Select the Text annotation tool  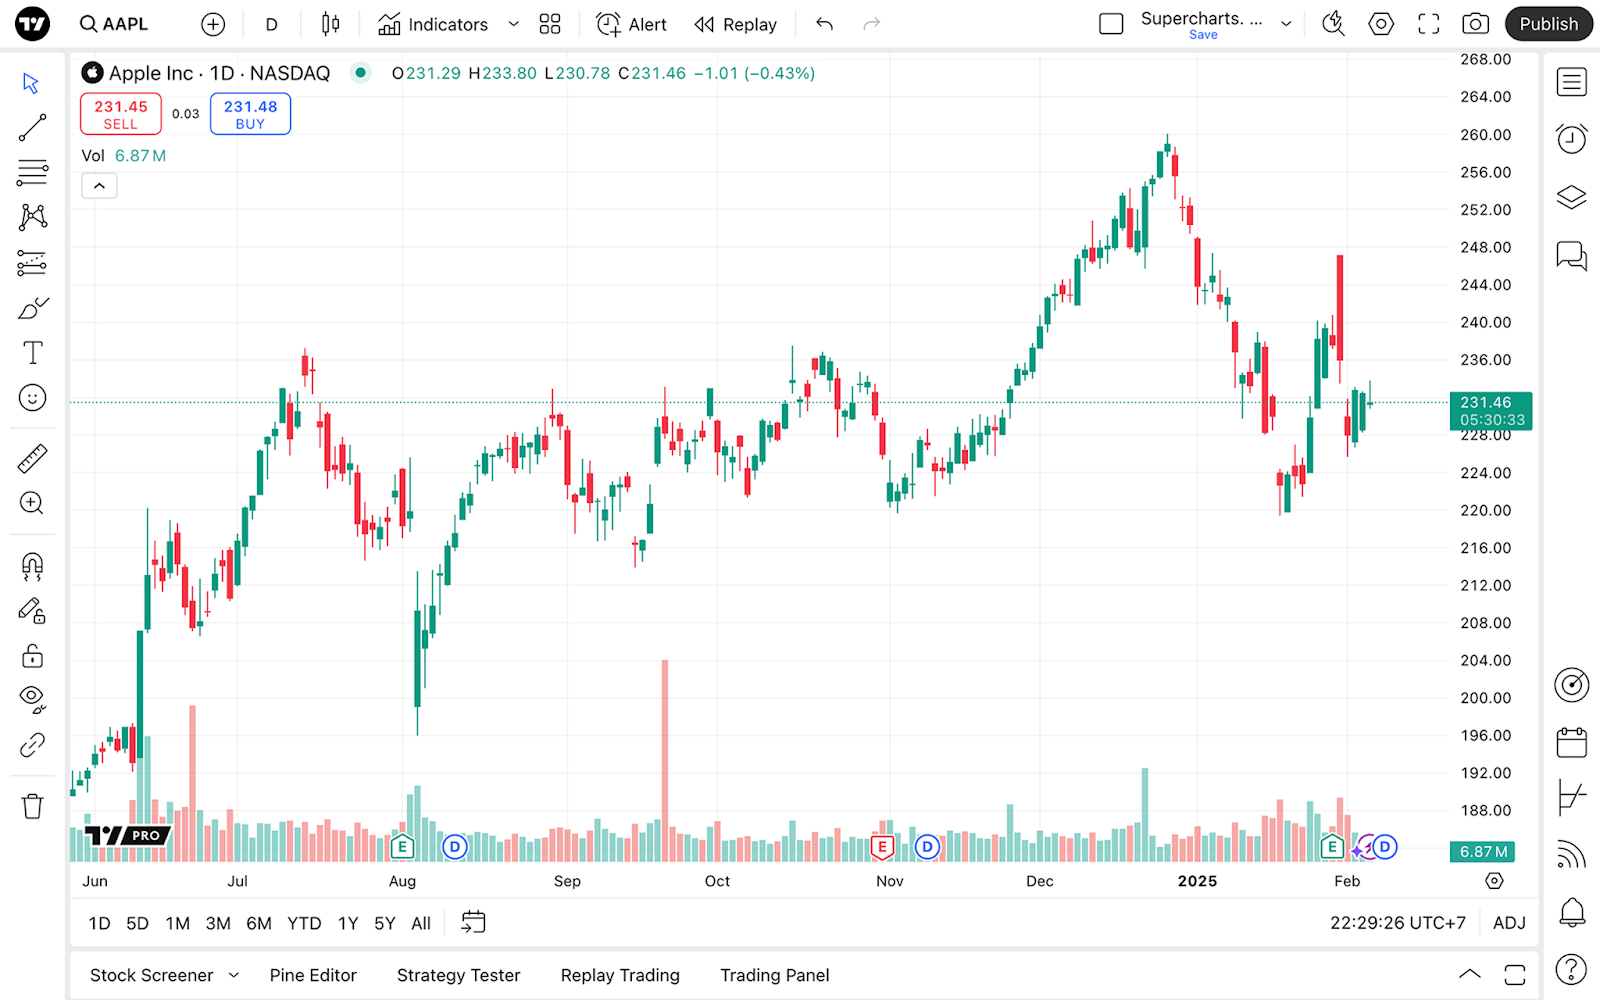[x=32, y=352]
